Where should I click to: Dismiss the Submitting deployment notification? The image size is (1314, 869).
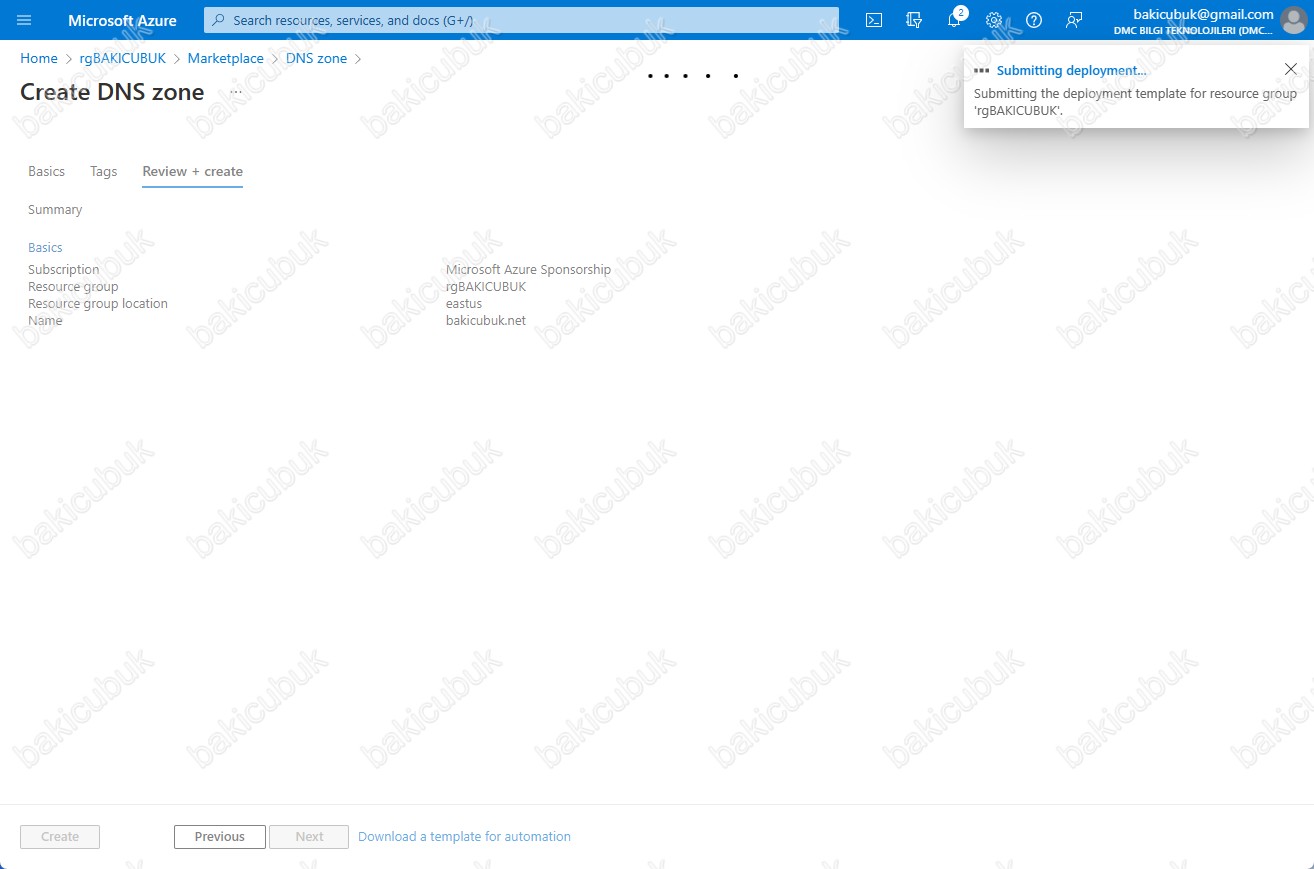tap(1290, 69)
